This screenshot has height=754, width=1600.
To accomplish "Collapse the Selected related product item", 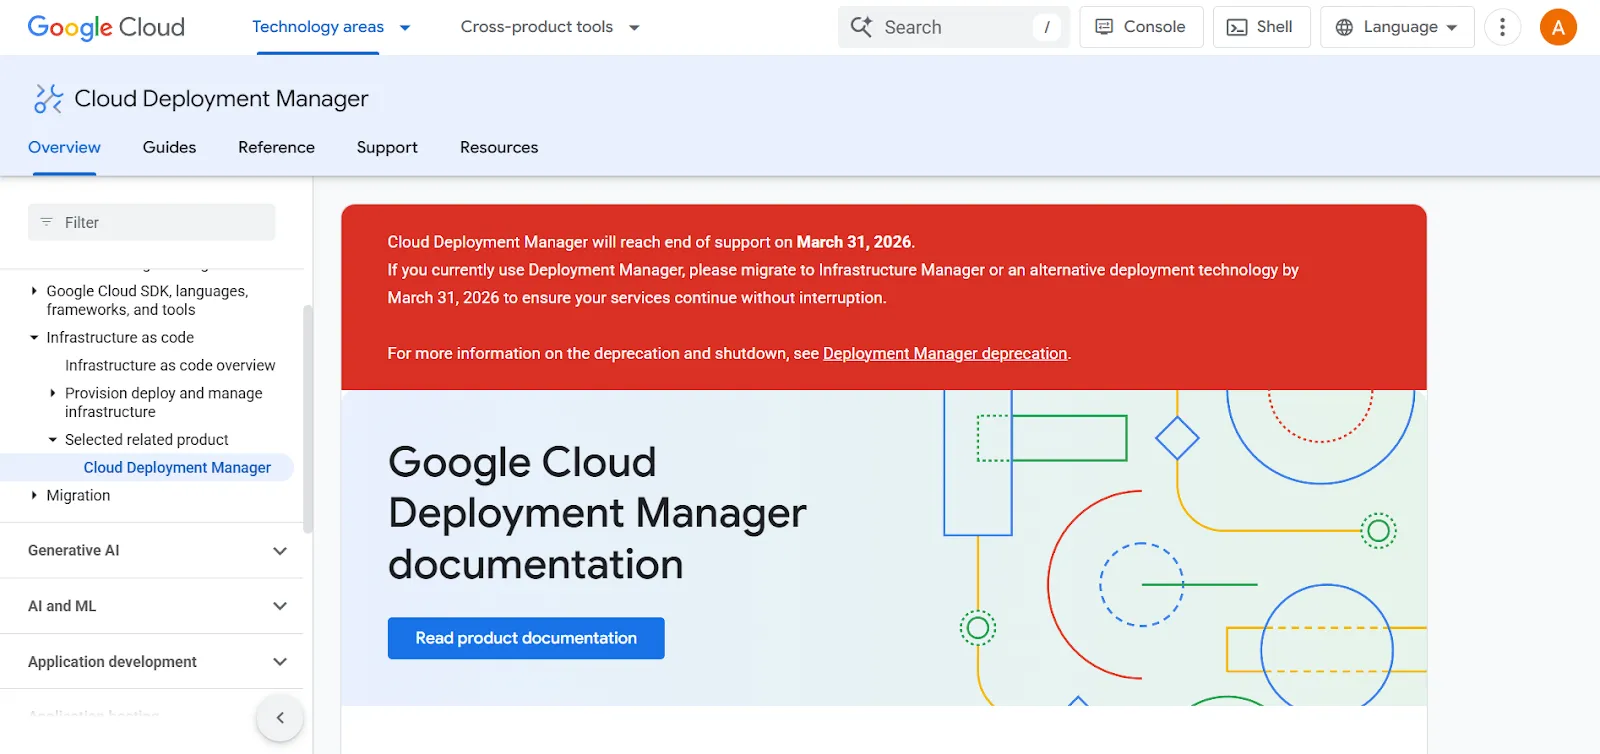I will (53, 440).
